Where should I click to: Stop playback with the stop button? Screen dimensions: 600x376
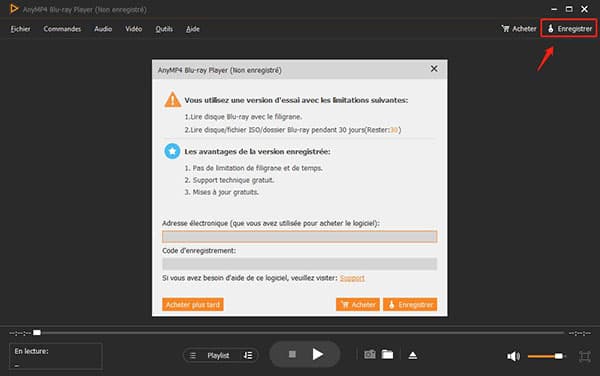tap(292, 355)
